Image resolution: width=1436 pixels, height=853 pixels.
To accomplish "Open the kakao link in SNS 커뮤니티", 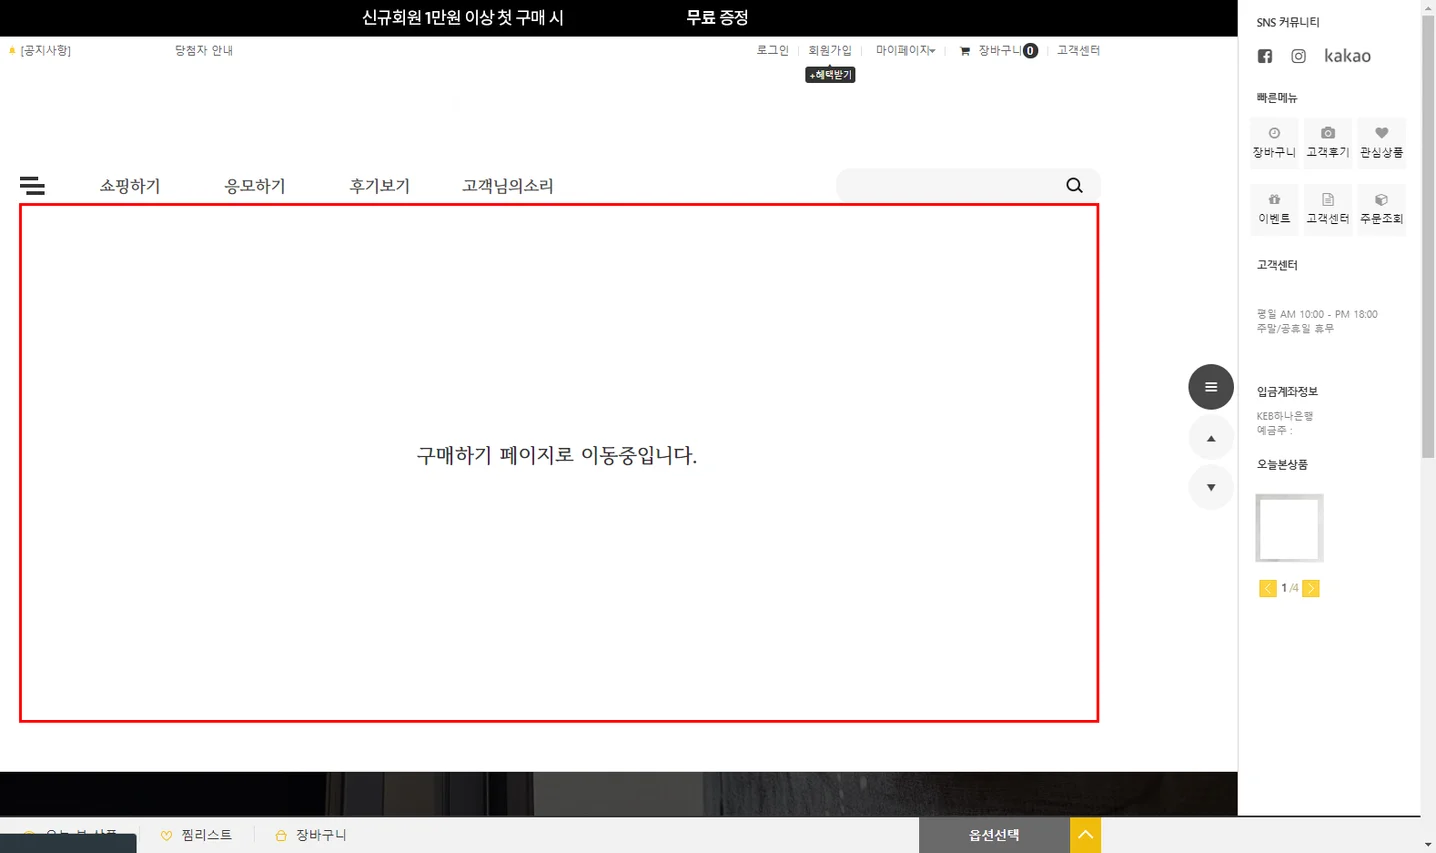I will pyautogui.click(x=1347, y=56).
